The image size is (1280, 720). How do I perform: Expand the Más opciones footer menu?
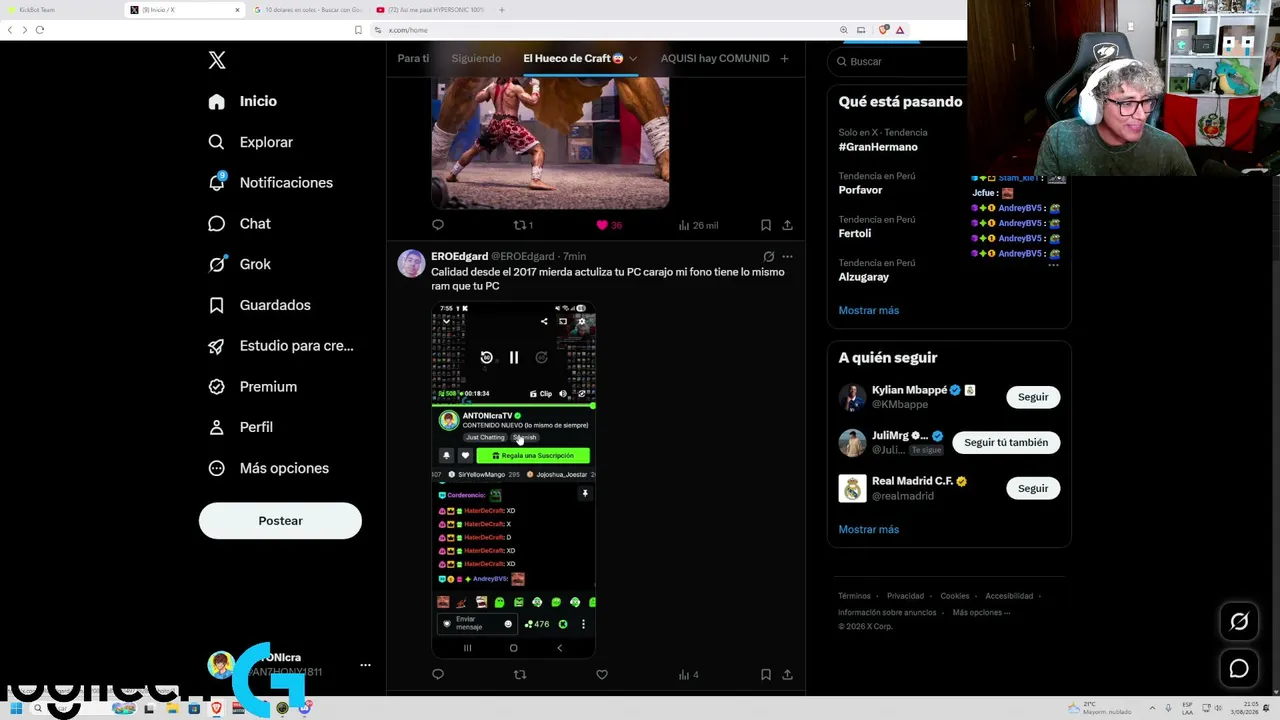981,612
